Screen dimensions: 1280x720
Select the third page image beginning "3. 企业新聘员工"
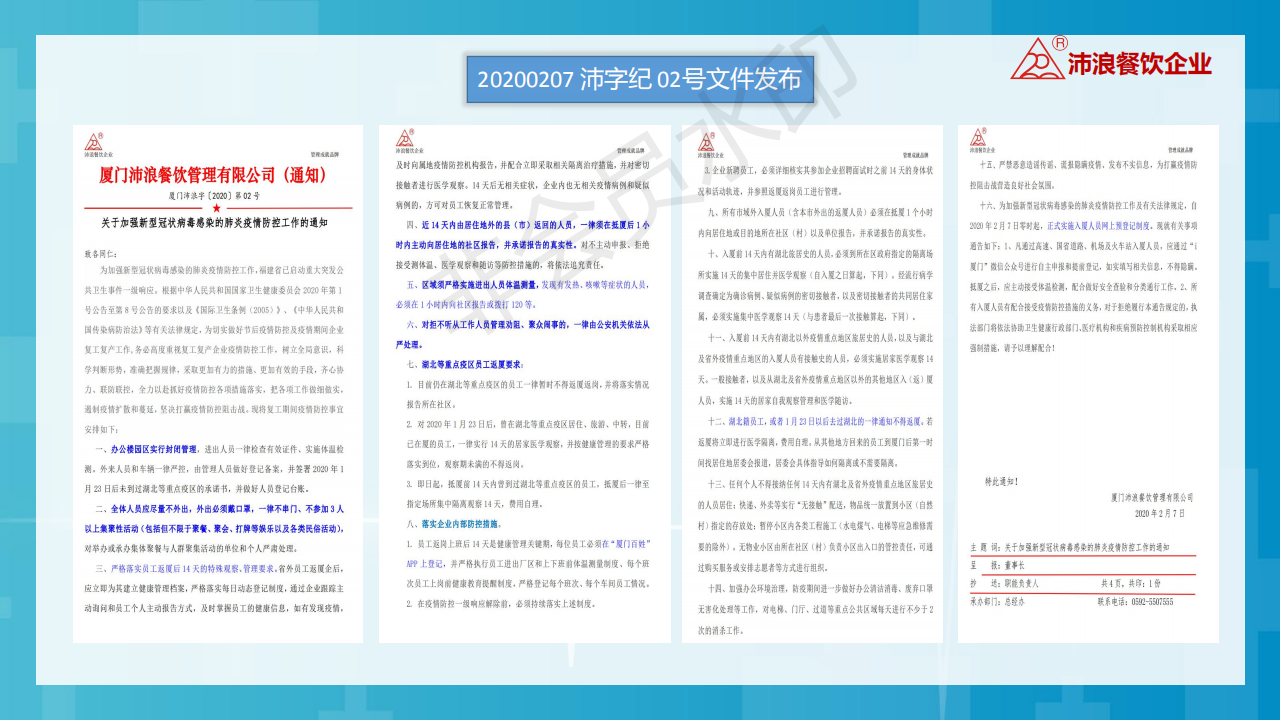[x=812, y=384]
